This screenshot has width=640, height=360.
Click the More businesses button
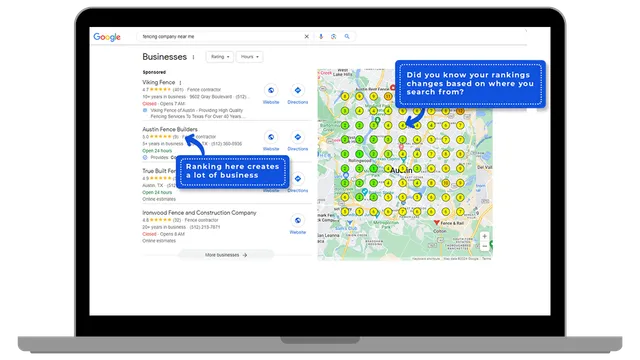[226, 255]
